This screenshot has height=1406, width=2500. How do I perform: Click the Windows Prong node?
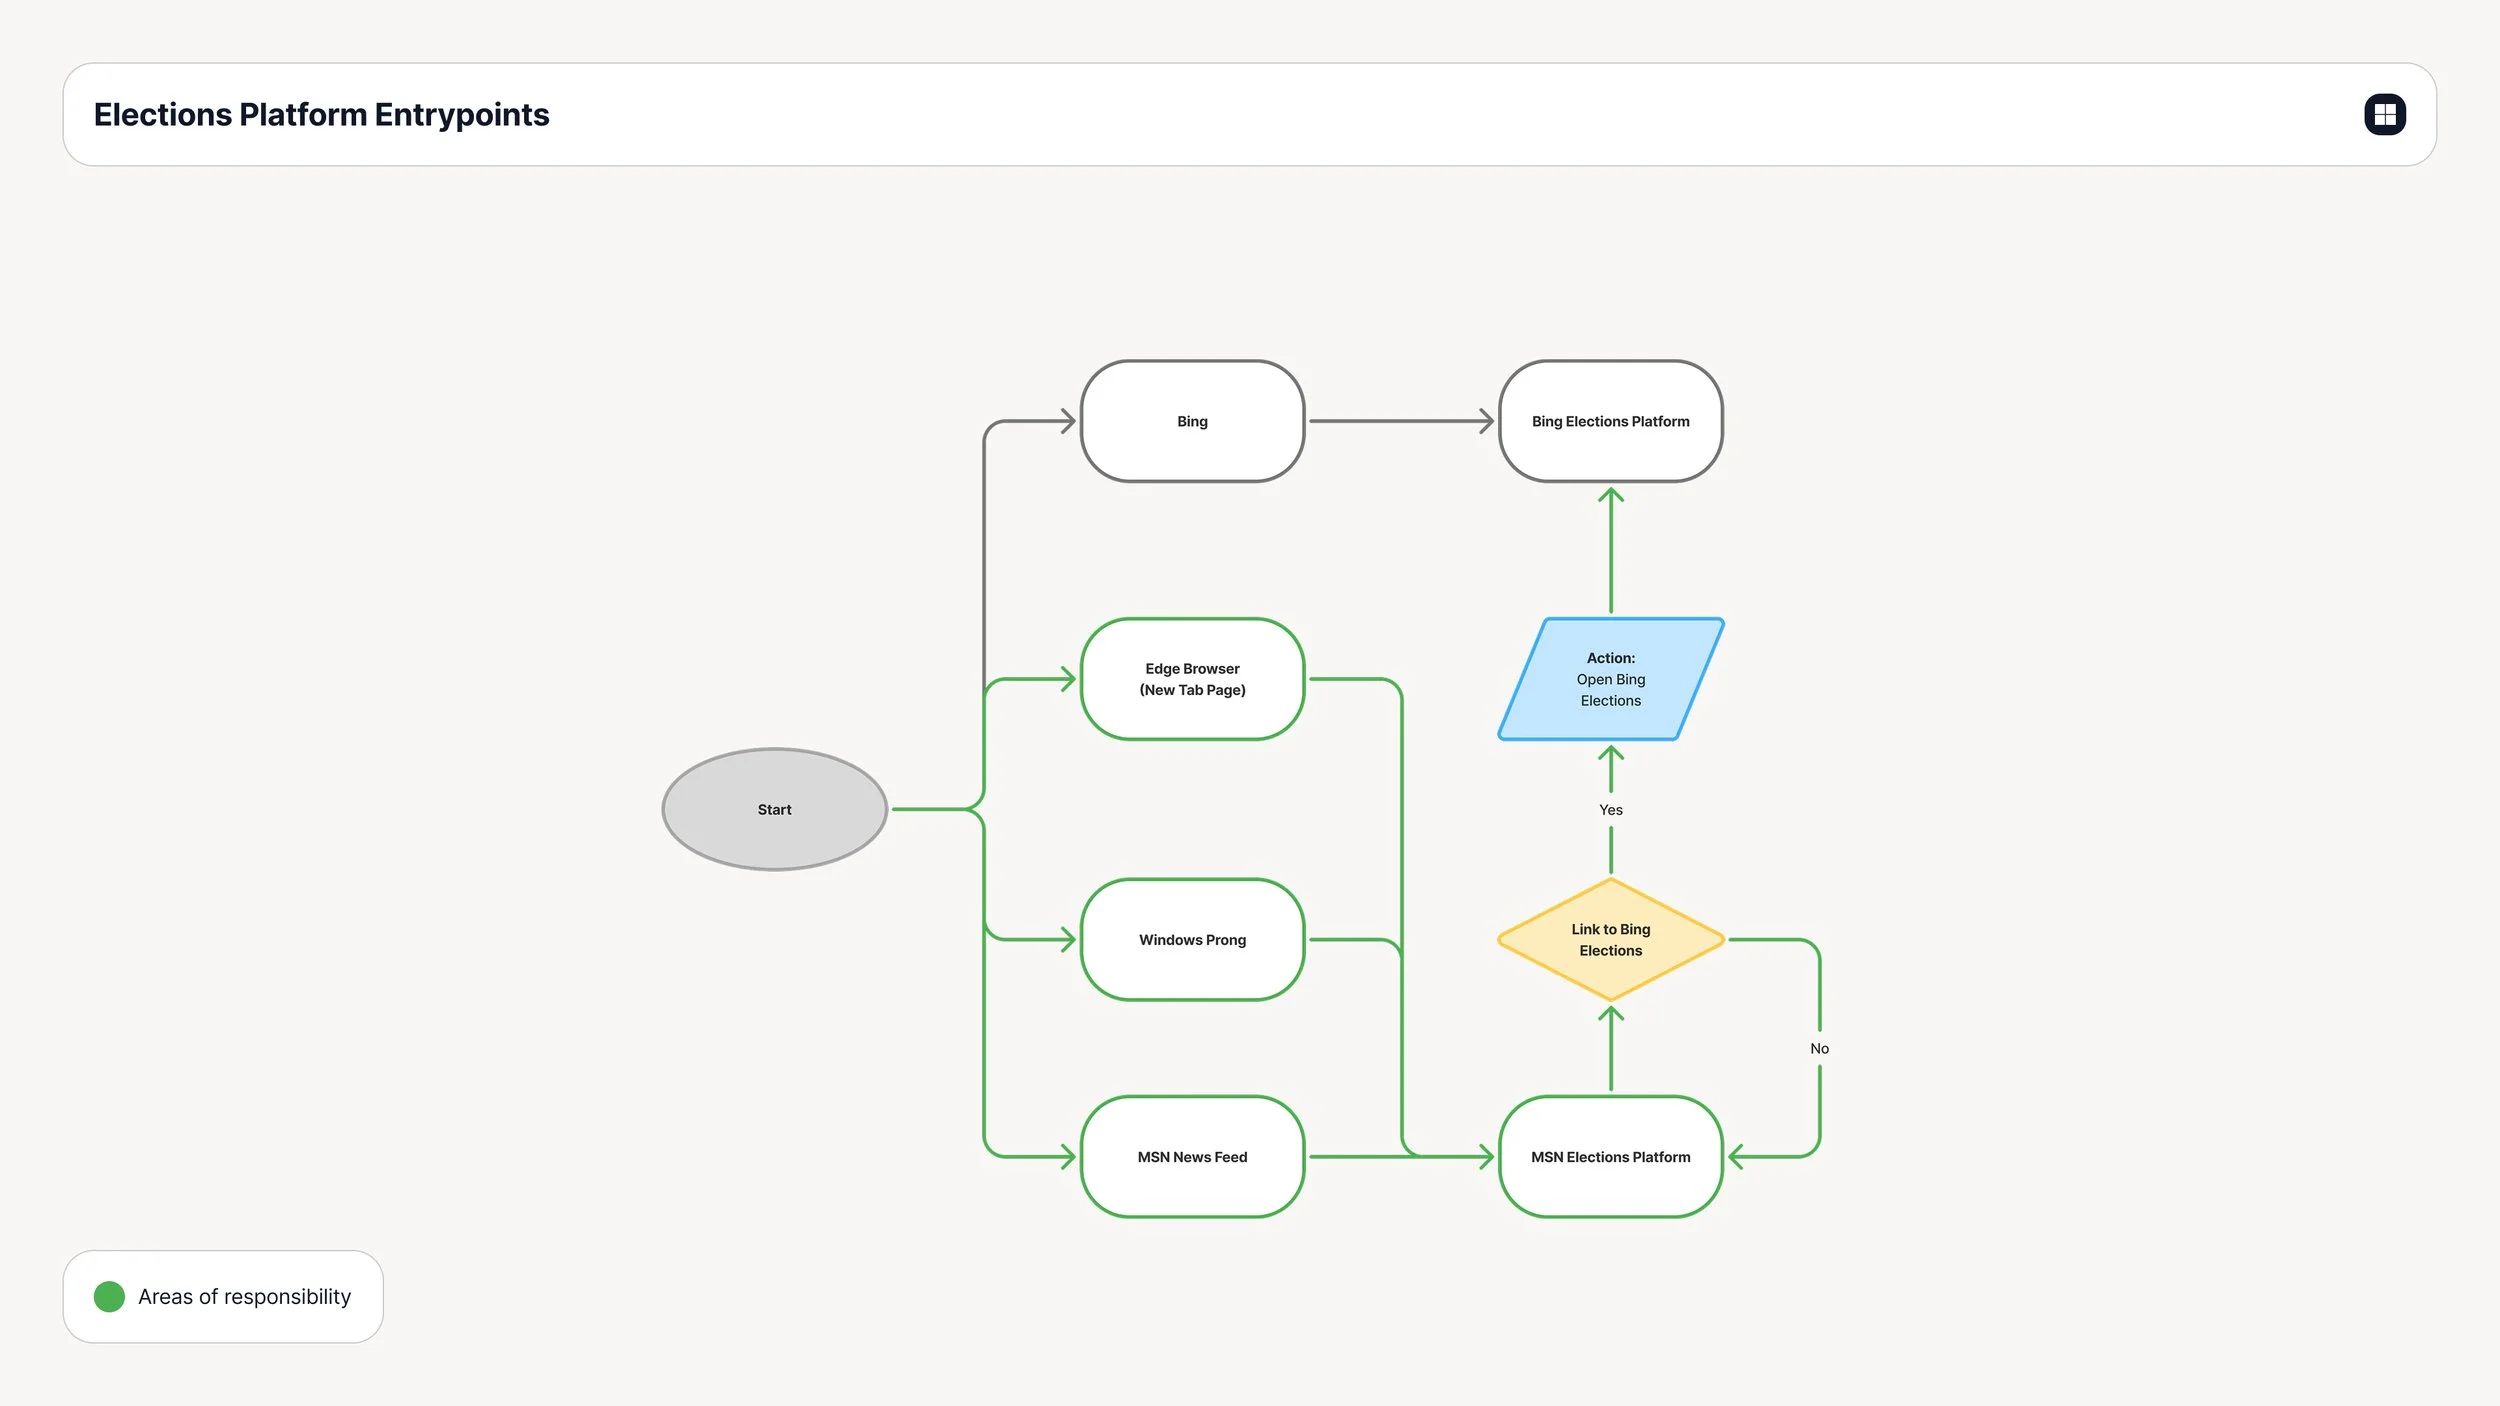point(1192,939)
